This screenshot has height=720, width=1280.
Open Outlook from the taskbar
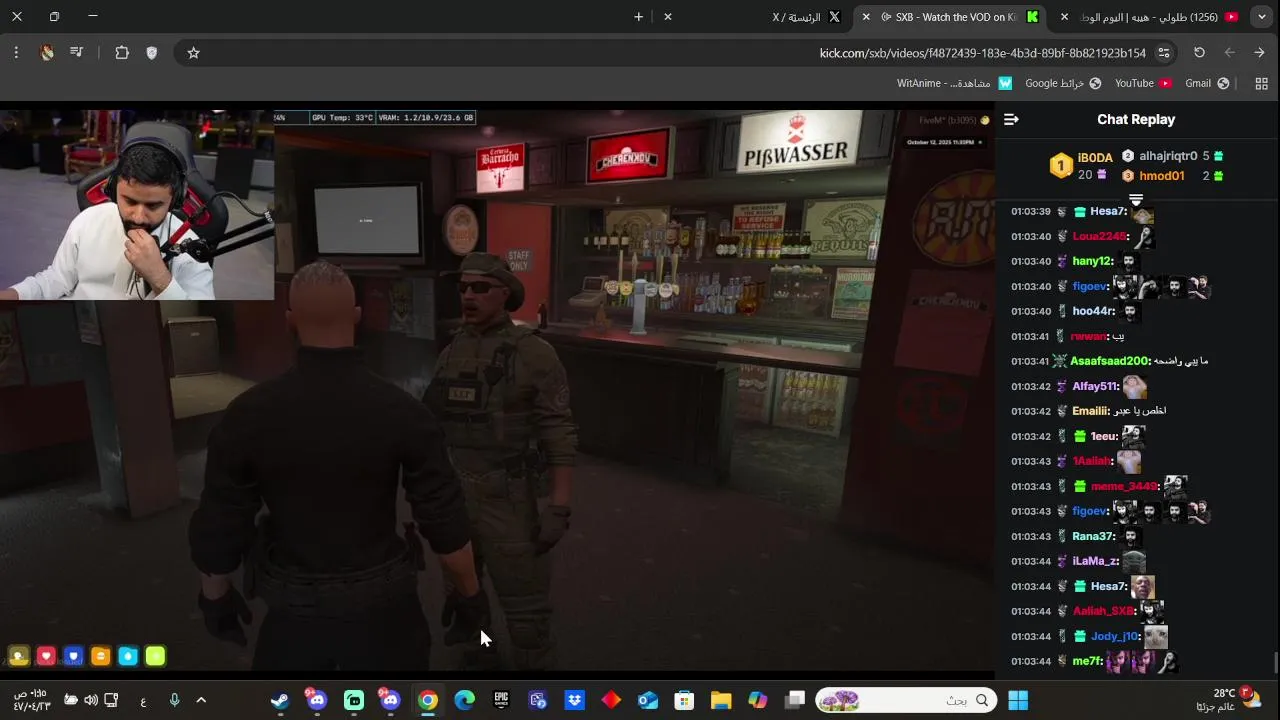648,701
